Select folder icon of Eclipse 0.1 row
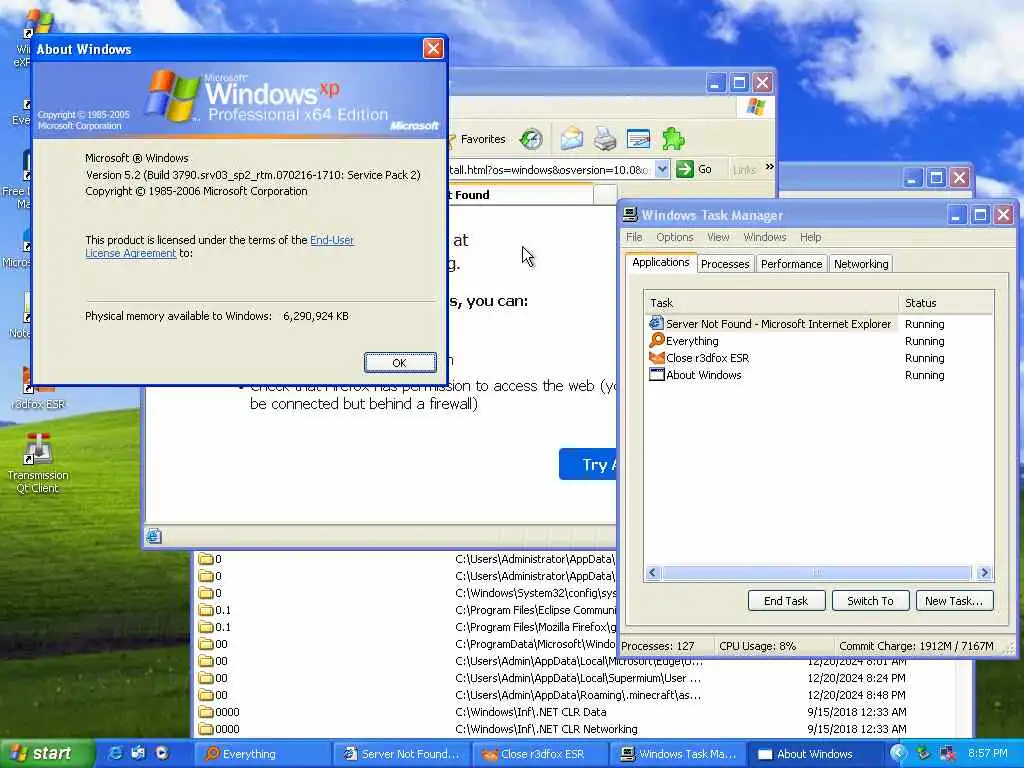 coord(206,610)
